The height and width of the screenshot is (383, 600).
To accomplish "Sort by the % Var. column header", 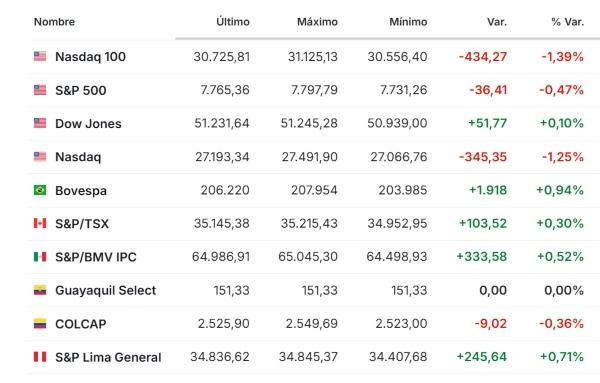I will pyautogui.click(x=567, y=22).
